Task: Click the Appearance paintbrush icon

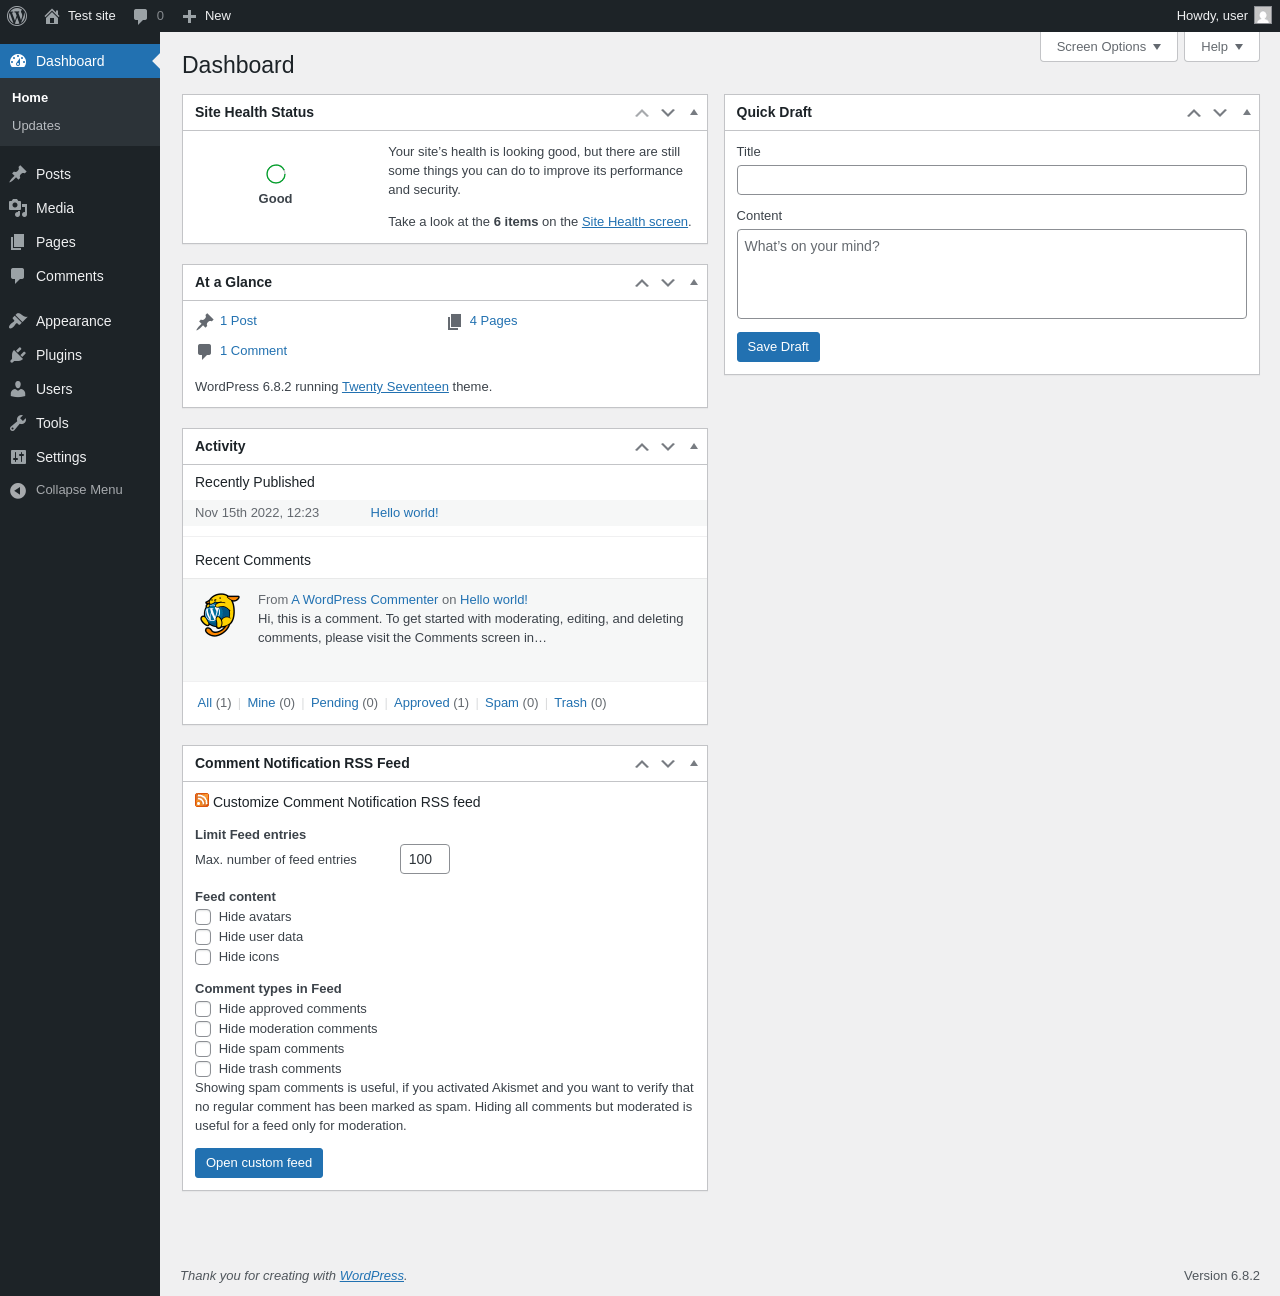Action: (x=18, y=321)
